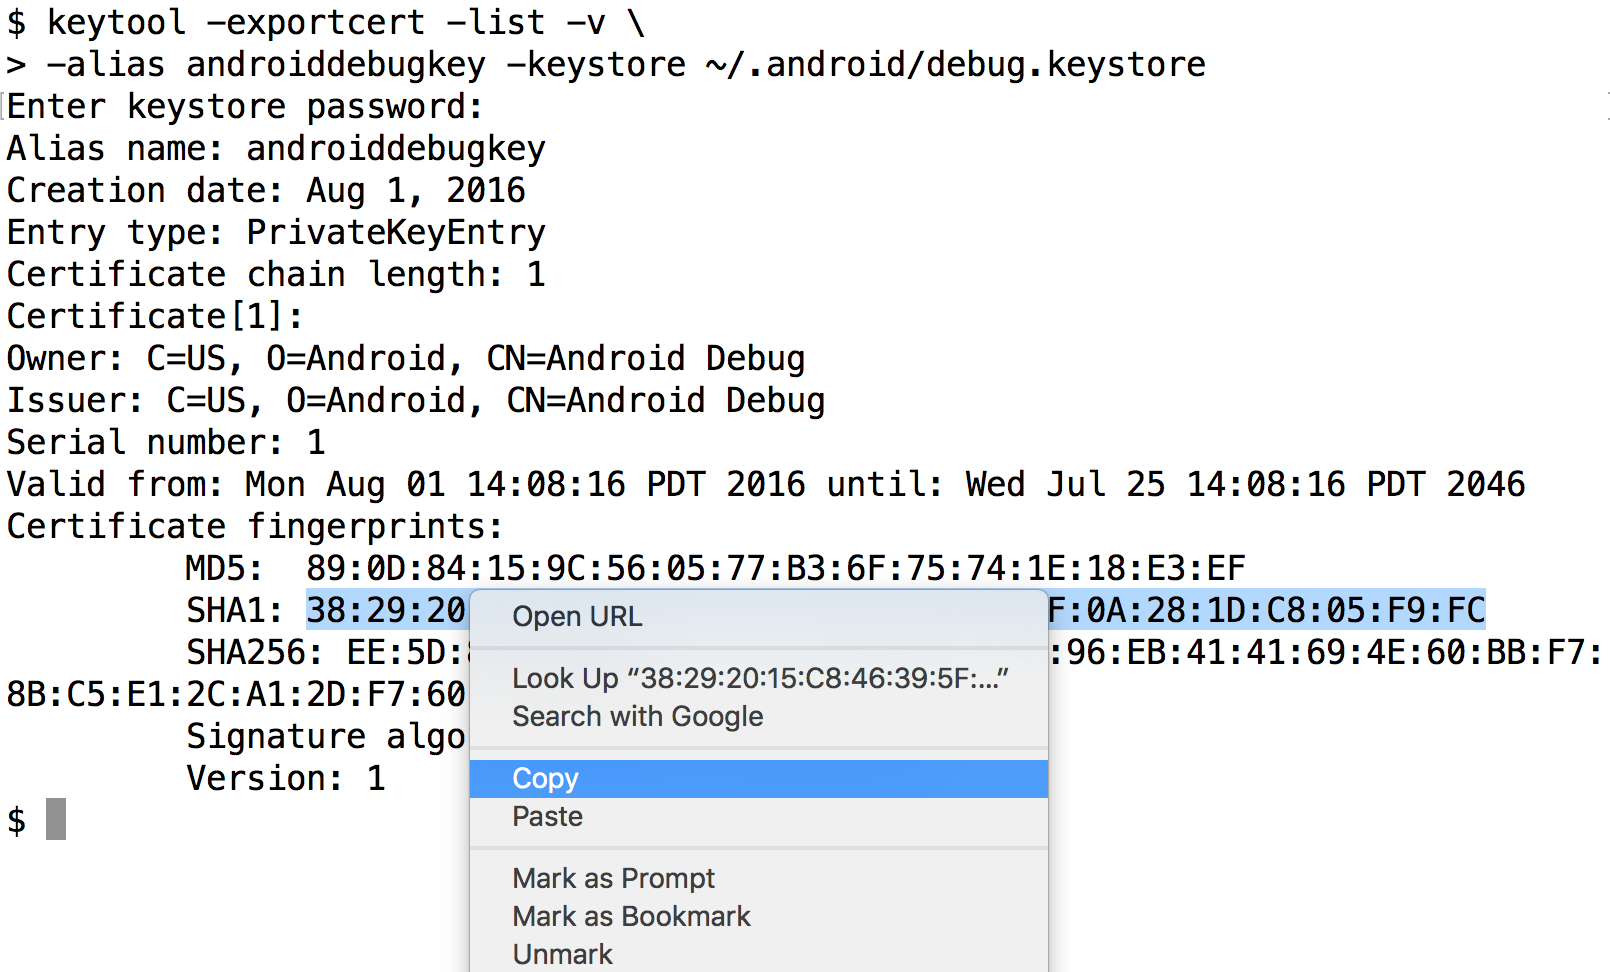The height and width of the screenshot is (972, 1610).
Task: Click the MD5 fingerprint value
Action: point(775,568)
